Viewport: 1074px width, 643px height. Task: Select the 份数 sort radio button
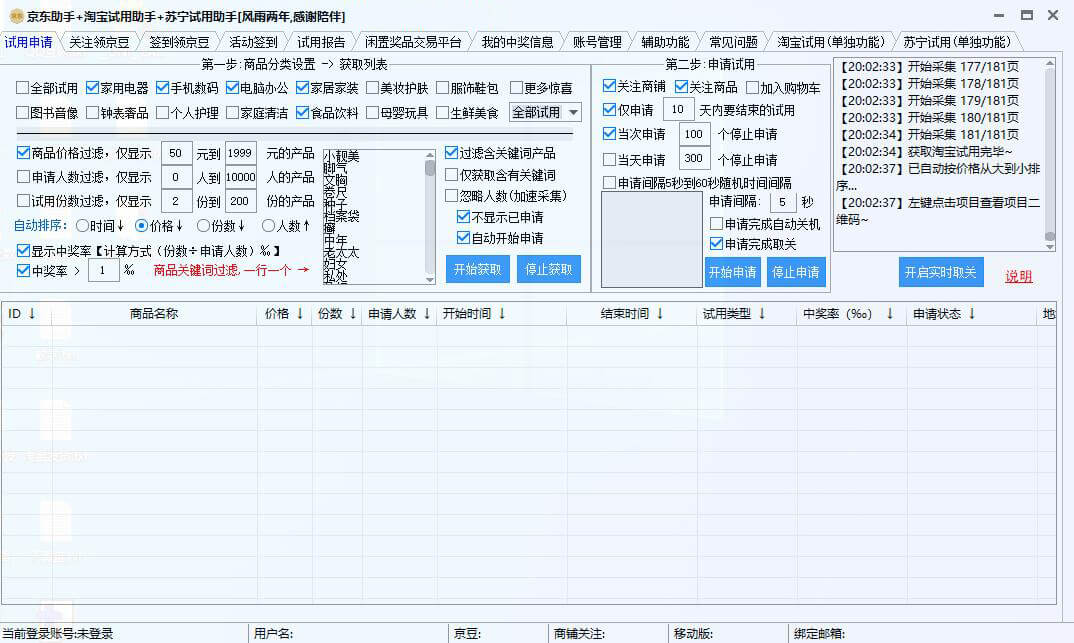pyautogui.click(x=203, y=225)
